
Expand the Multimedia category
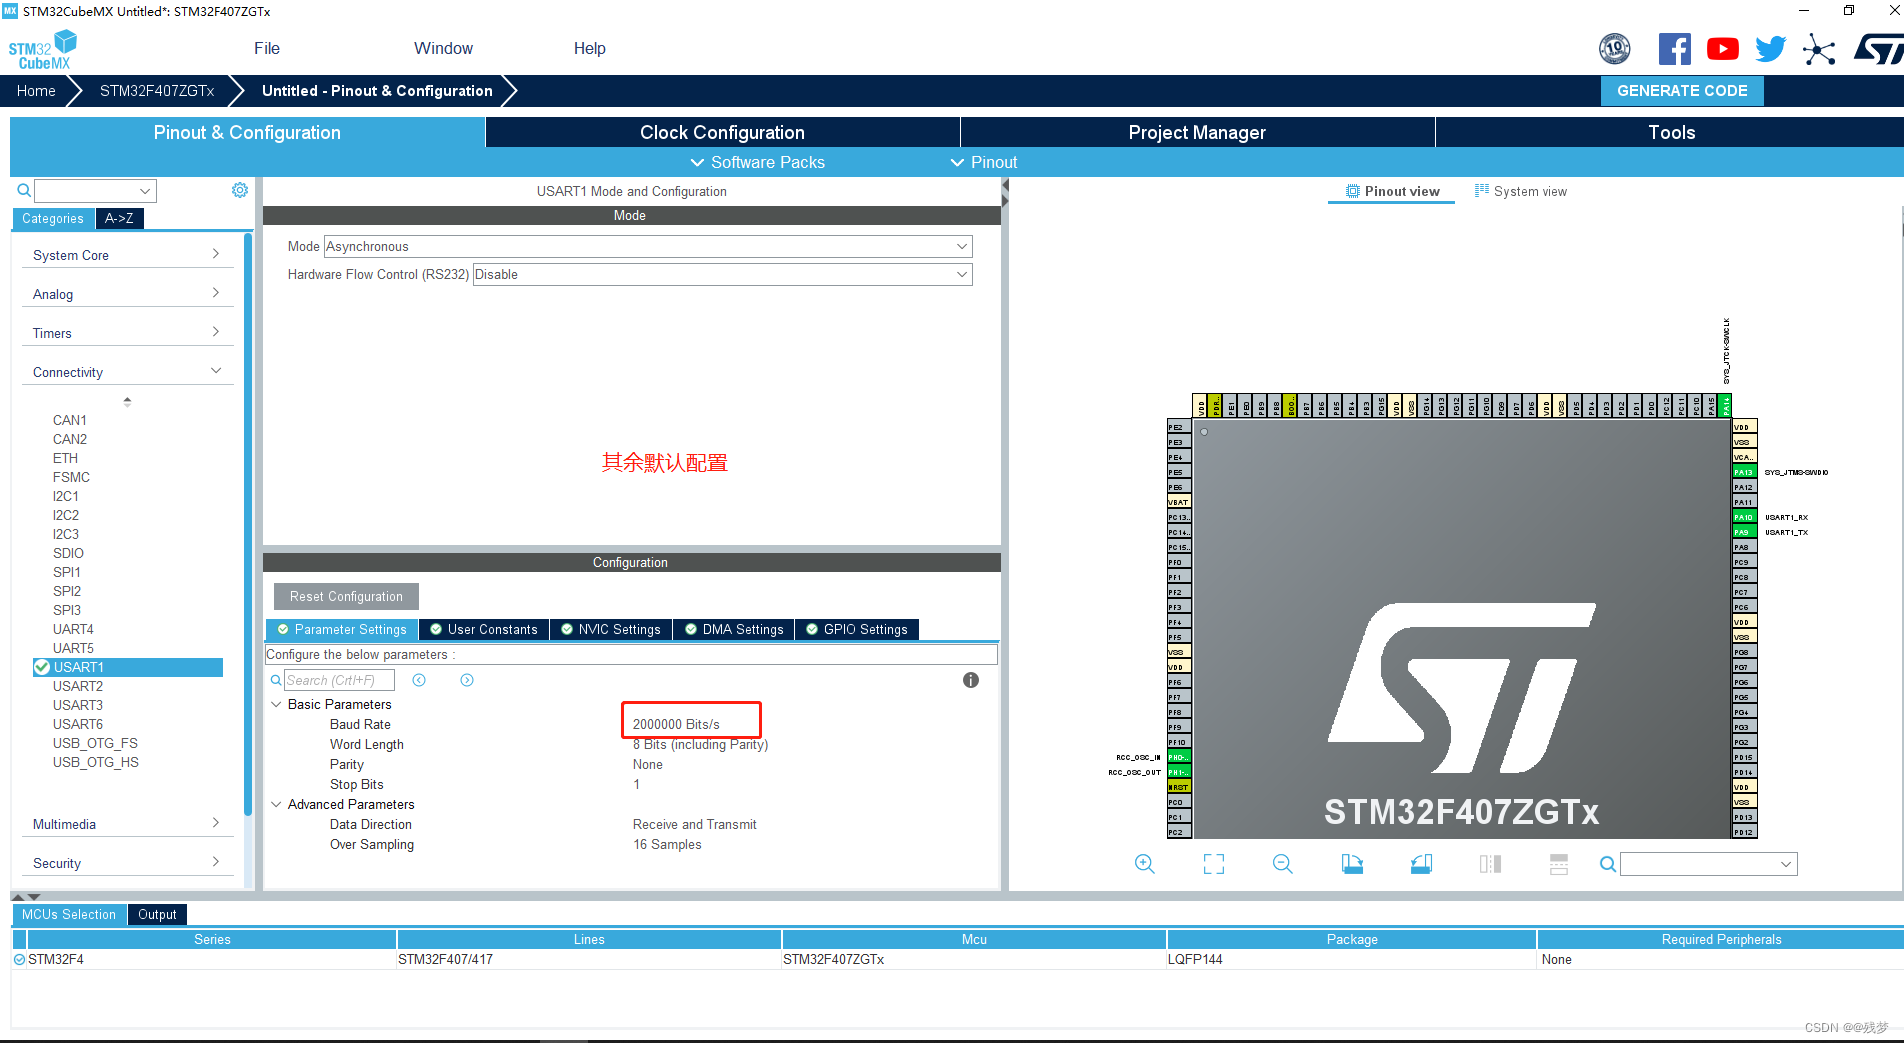(126, 824)
